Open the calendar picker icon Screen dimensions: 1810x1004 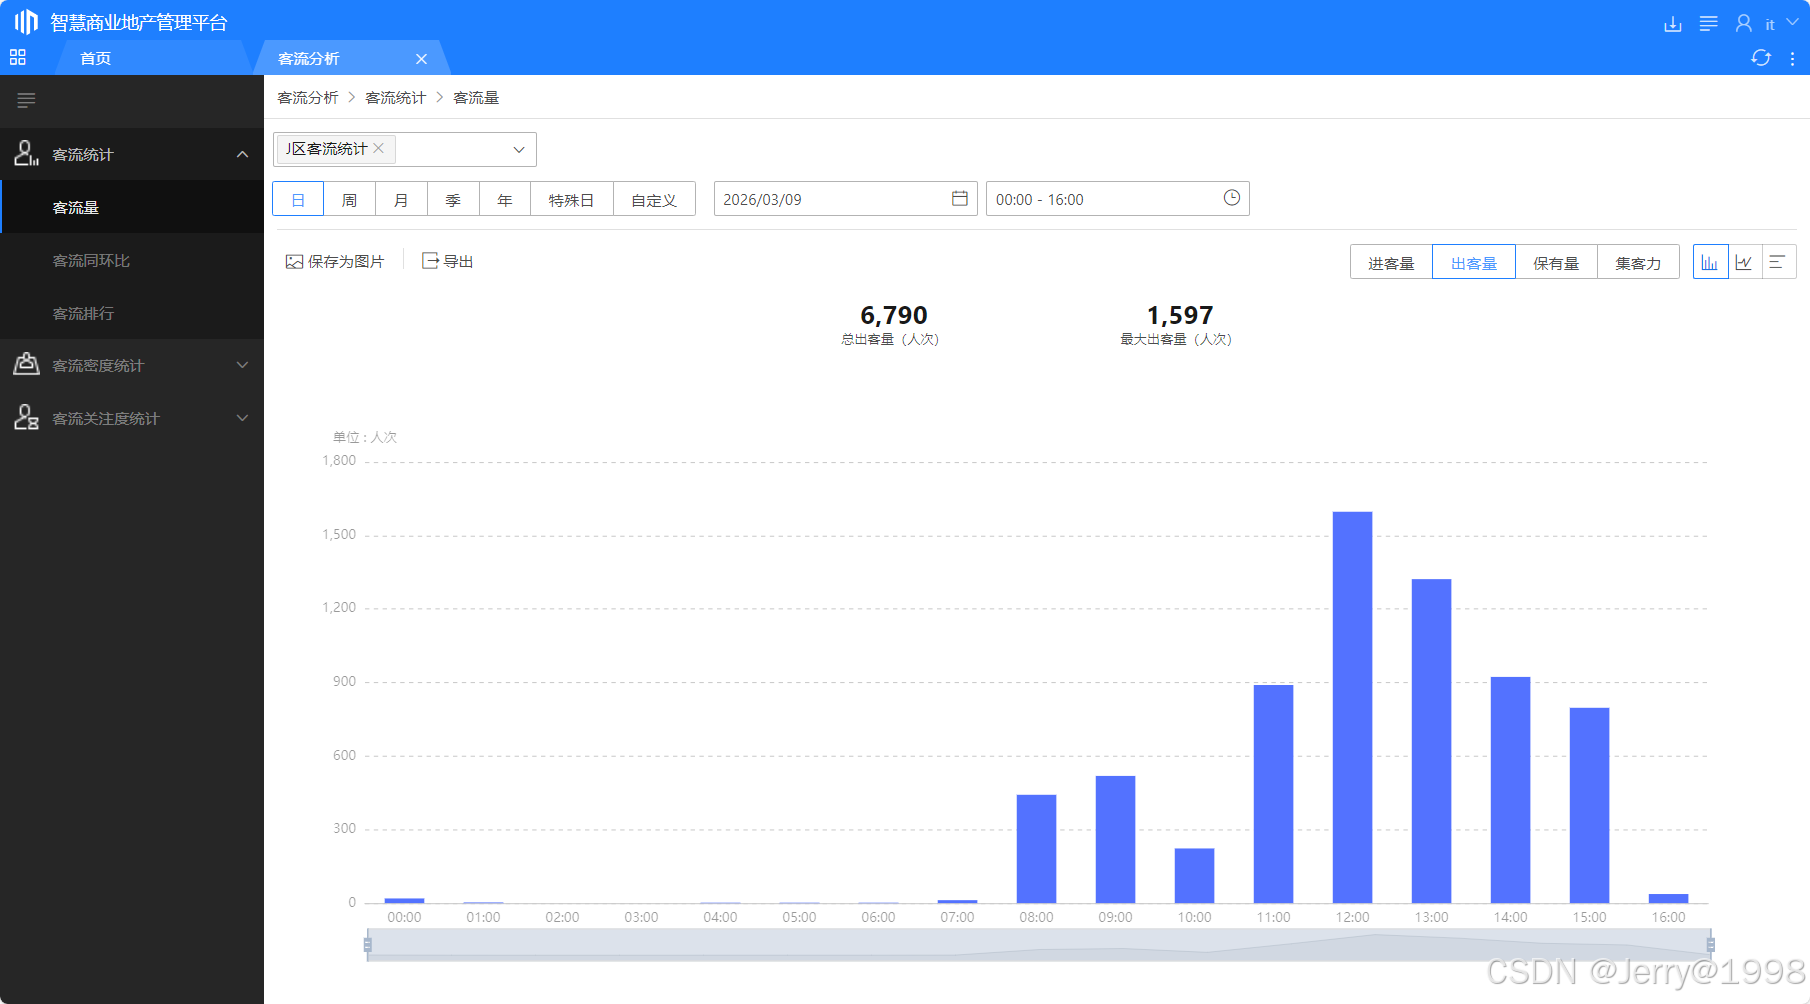960,198
